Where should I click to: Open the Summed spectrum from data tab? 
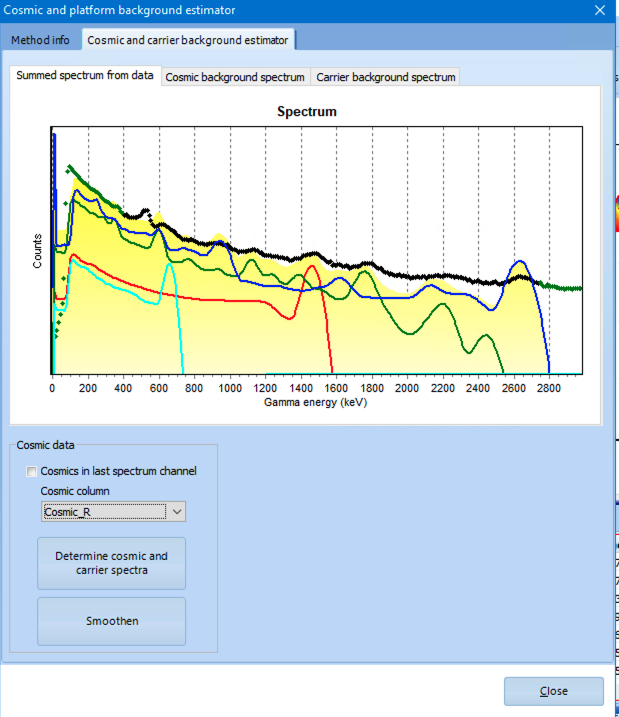pos(85,76)
